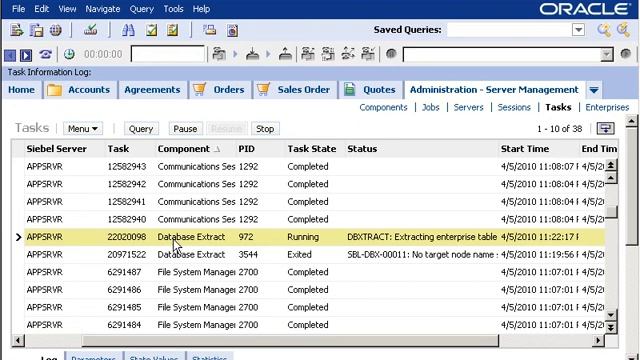Switch to the Agreements tab
640x360 pixels.
(x=152, y=90)
